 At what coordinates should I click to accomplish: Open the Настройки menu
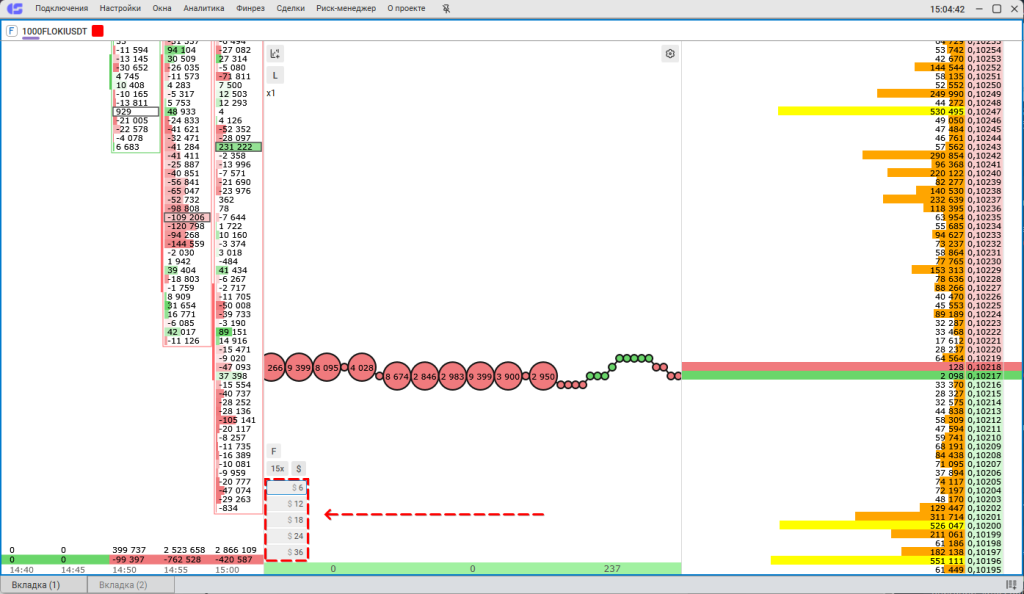pos(120,8)
